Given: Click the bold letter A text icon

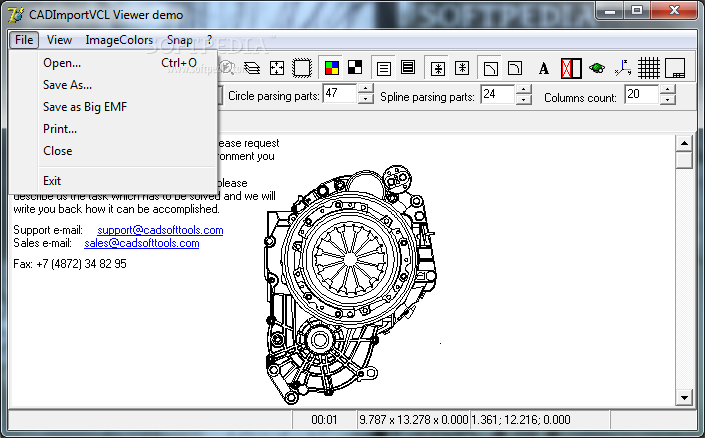Looking at the screenshot, I should [544, 68].
